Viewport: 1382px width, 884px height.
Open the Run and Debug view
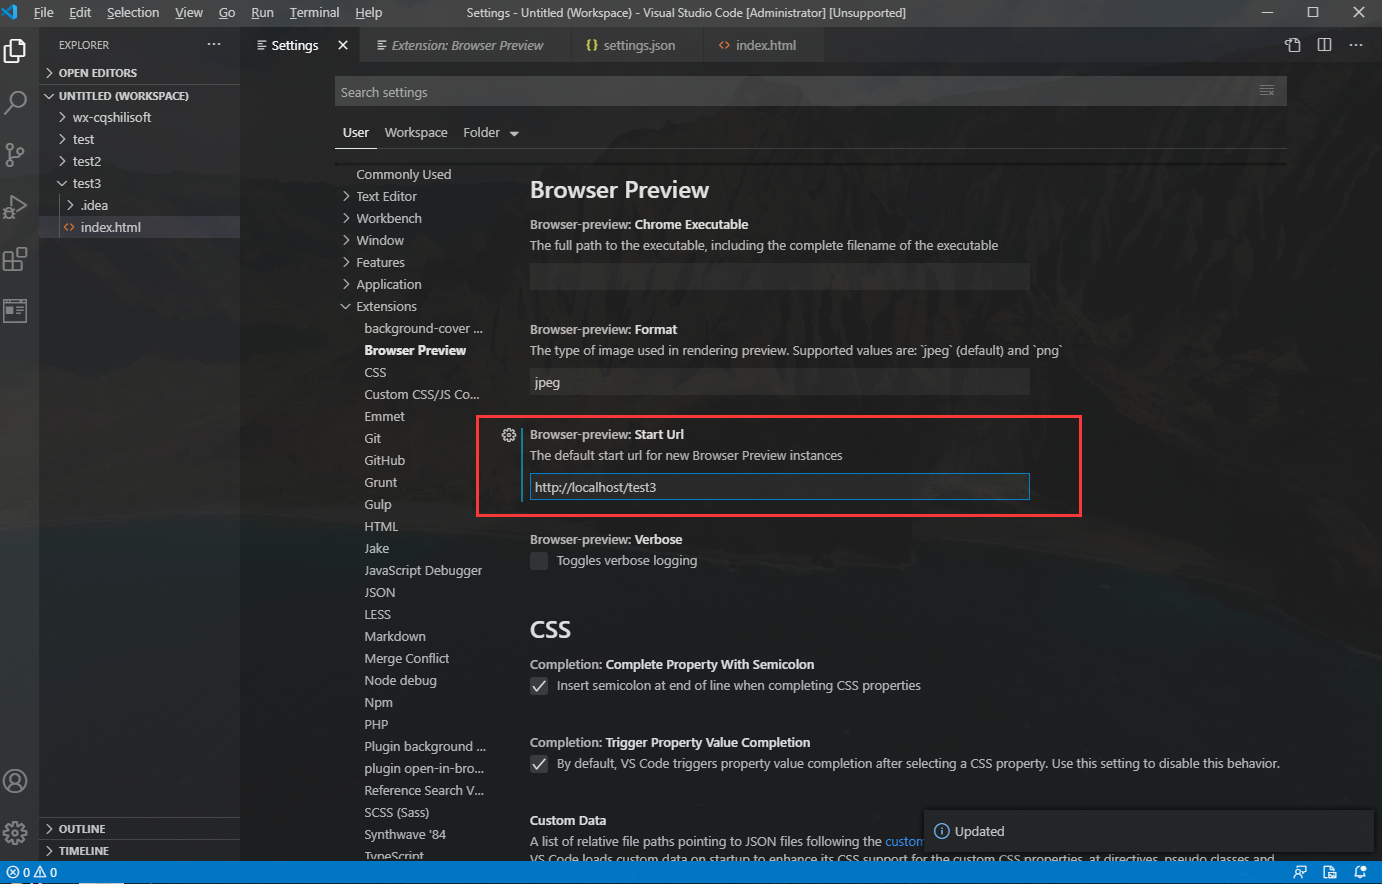15,206
